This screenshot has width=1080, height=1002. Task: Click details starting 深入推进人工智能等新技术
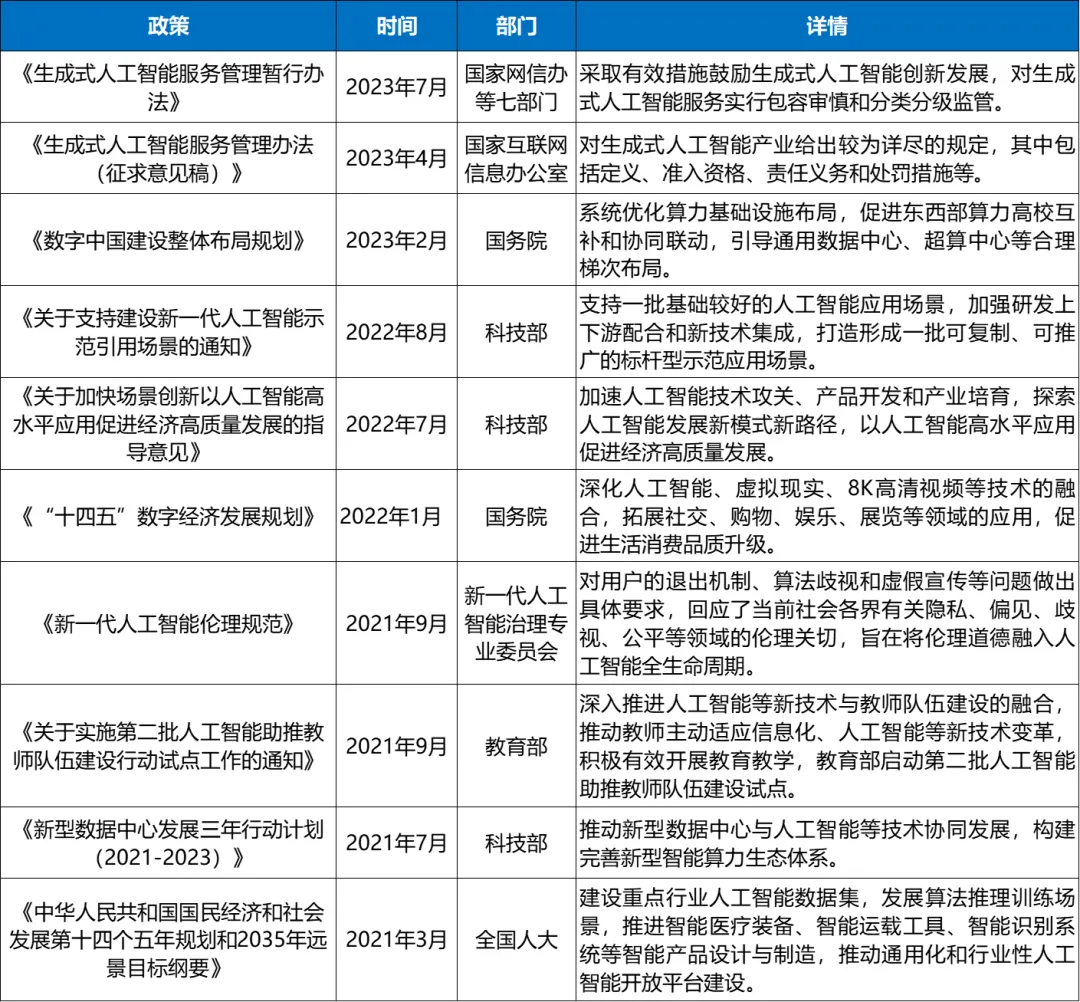click(827, 746)
